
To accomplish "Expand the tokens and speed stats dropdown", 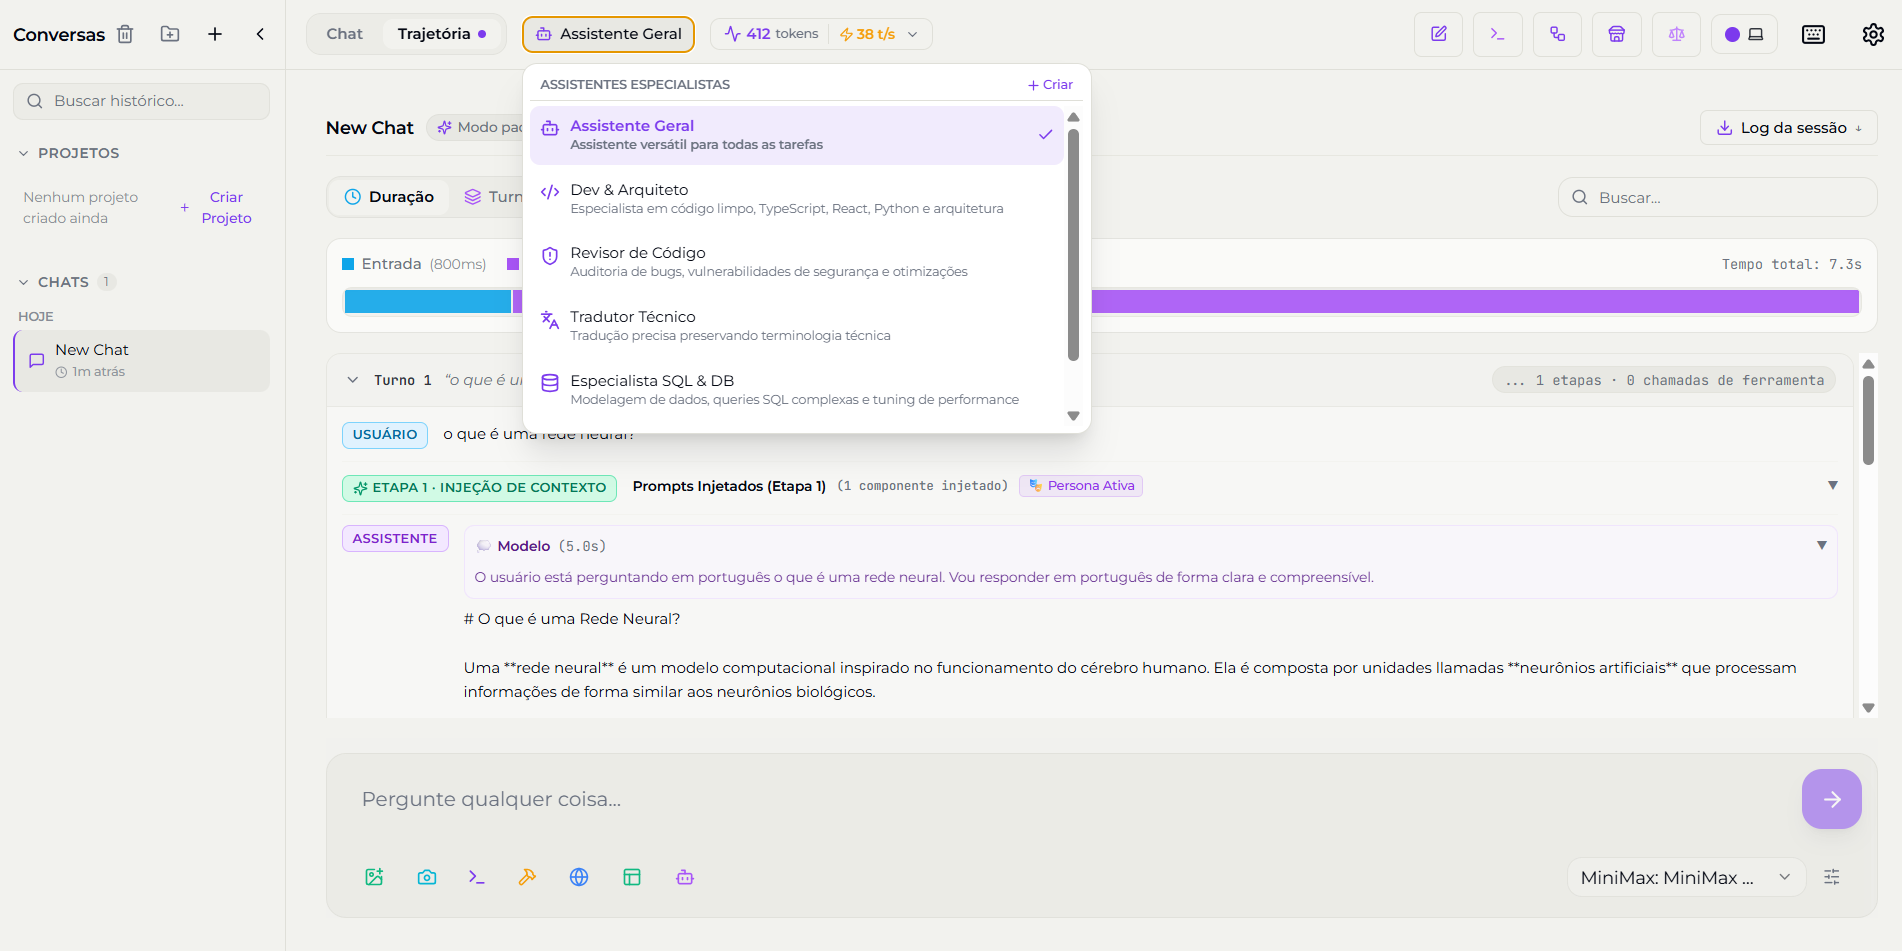I will pyautogui.click(x=821, y=34).
